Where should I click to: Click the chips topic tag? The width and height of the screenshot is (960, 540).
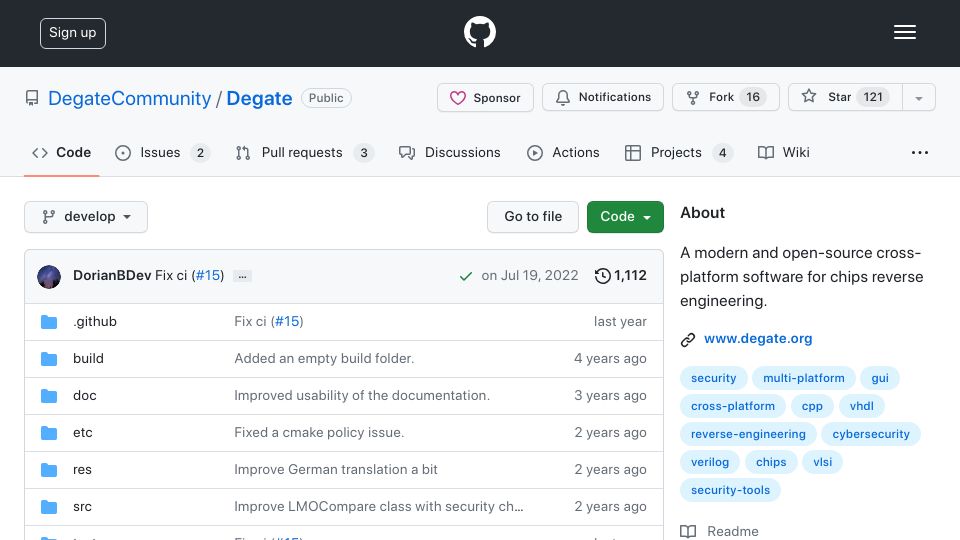pos(771,462)
